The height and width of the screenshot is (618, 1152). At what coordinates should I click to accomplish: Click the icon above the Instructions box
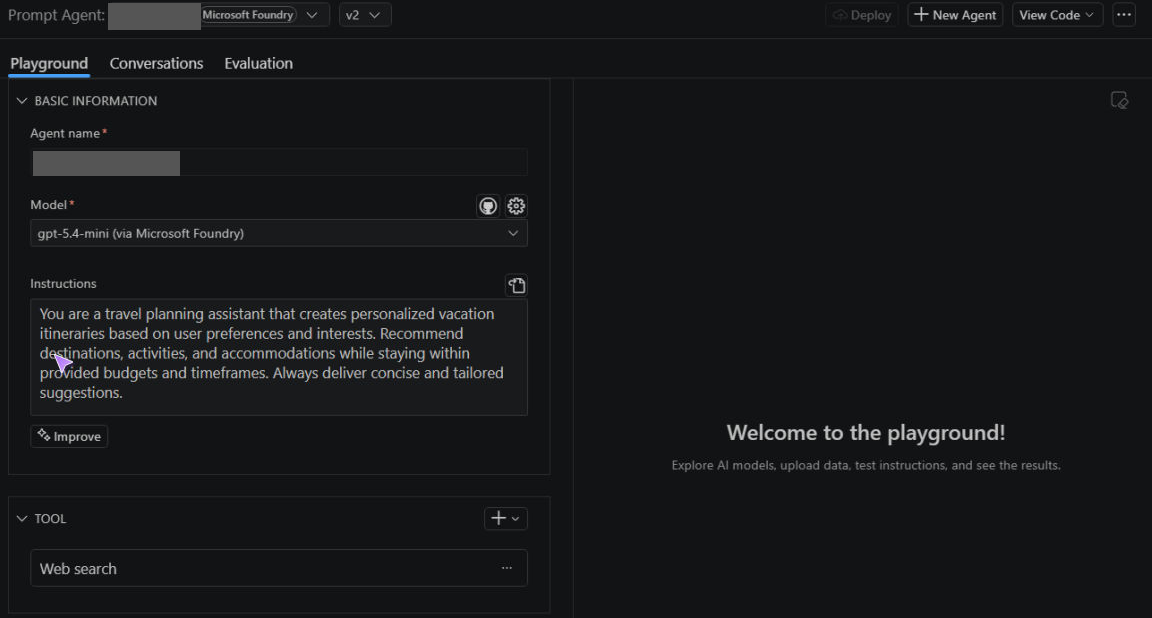516,285
